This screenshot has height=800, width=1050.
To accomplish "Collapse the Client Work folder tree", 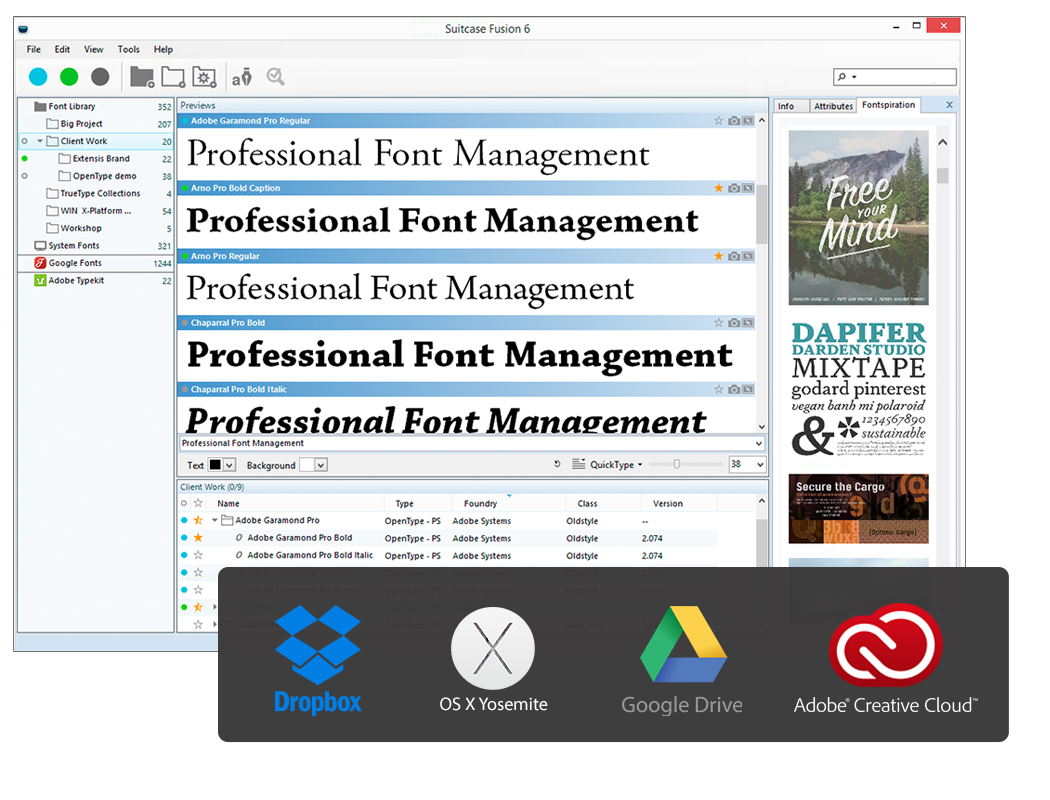I will pos(41,142).
